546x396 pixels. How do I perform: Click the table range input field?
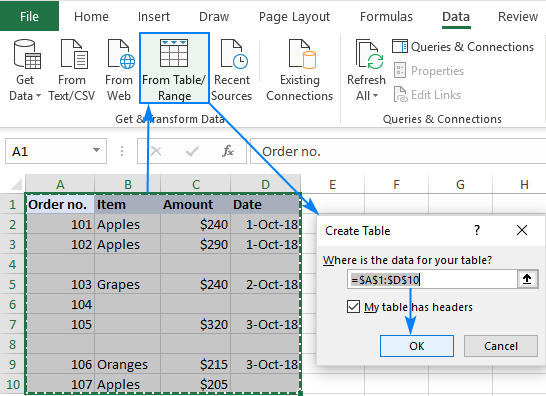[432, 279]
